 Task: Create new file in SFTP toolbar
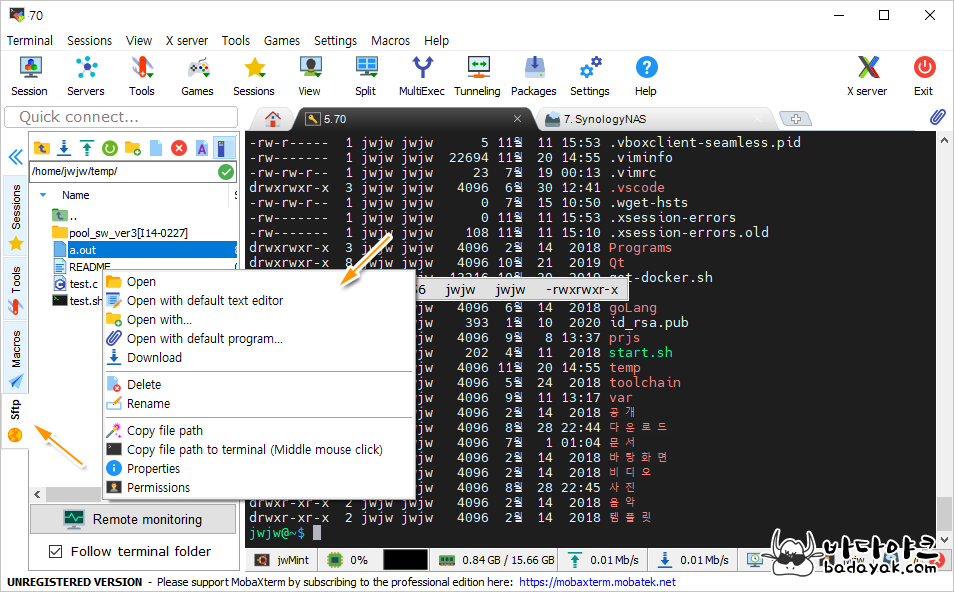coord(156,148)
